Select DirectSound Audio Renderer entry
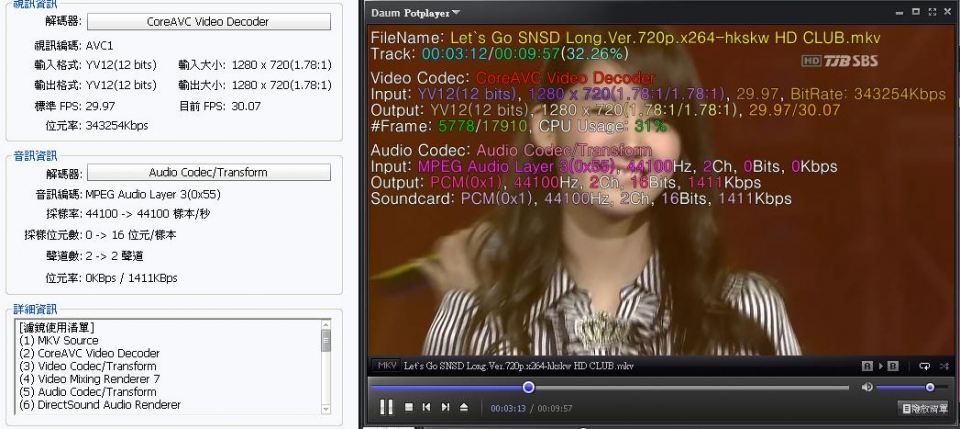The width and height of the screenshot is (960, 429). (100, 405)
